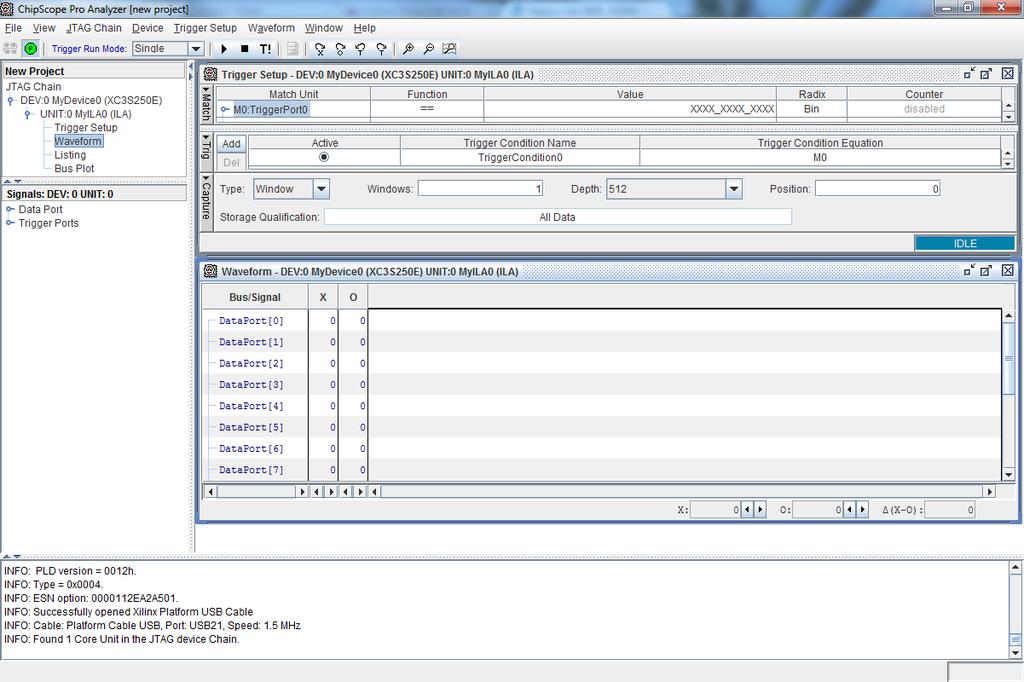
Task: Click the zoom in magnifier icon
Action: coord(408,48)
